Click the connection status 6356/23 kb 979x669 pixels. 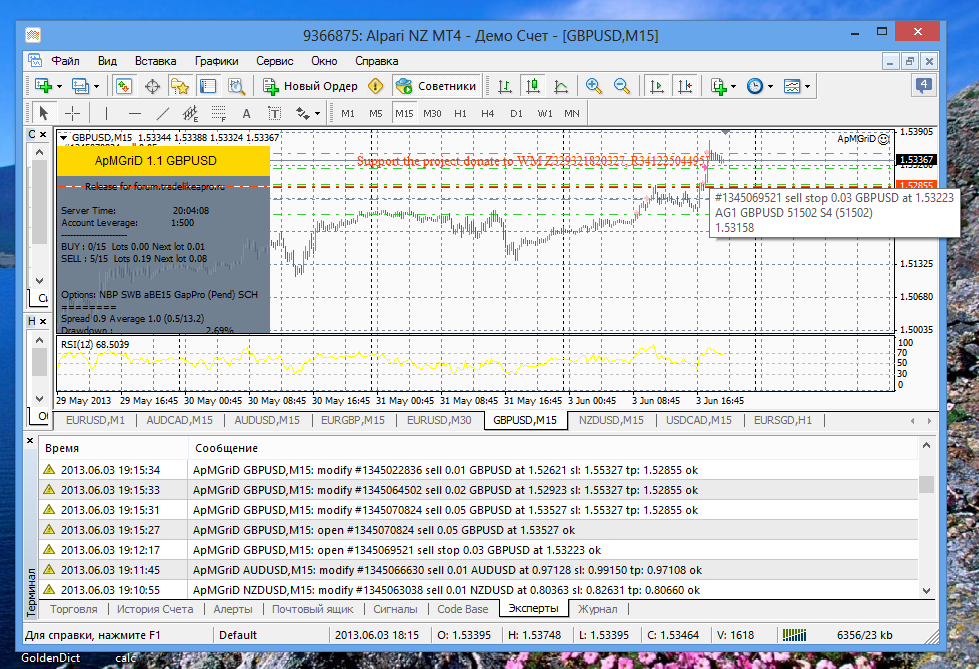coord(865,635)
